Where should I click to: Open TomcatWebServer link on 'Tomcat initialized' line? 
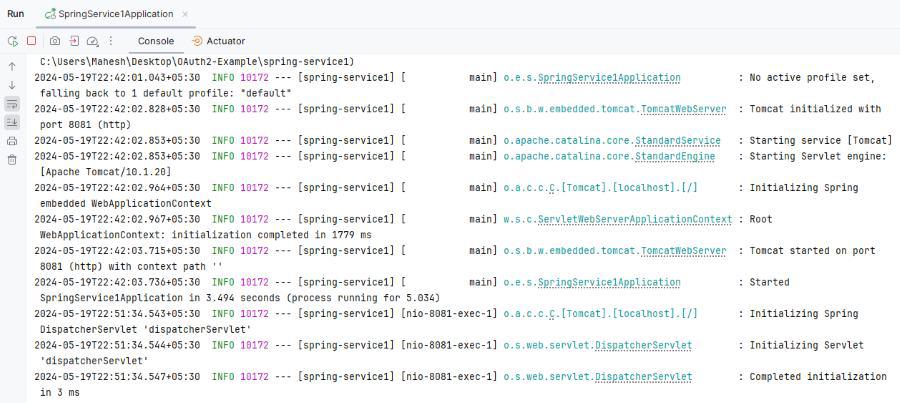(x=683, y=109)
